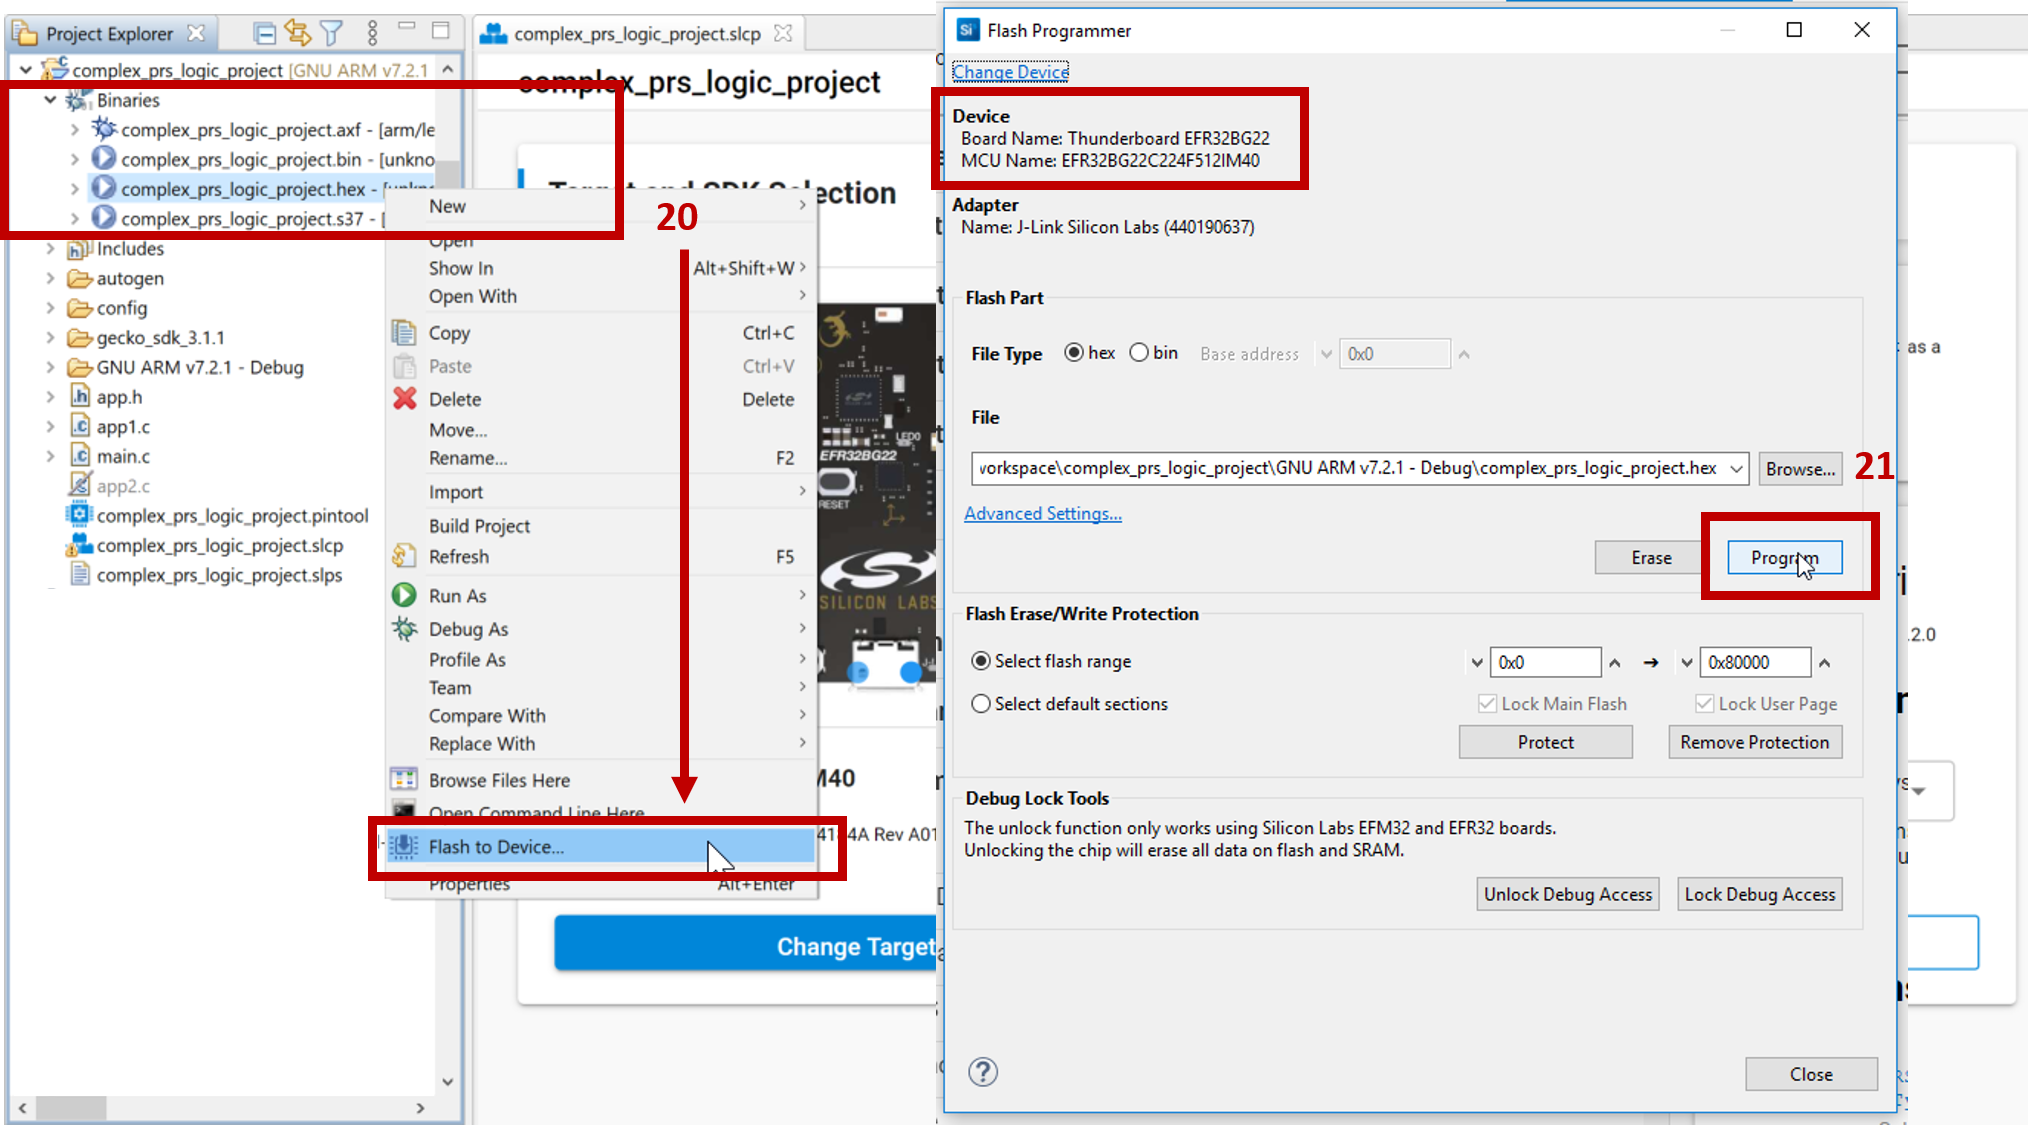Click Advanced Settings hyperlink
2028x1125 pixels.
[1044, 513]
